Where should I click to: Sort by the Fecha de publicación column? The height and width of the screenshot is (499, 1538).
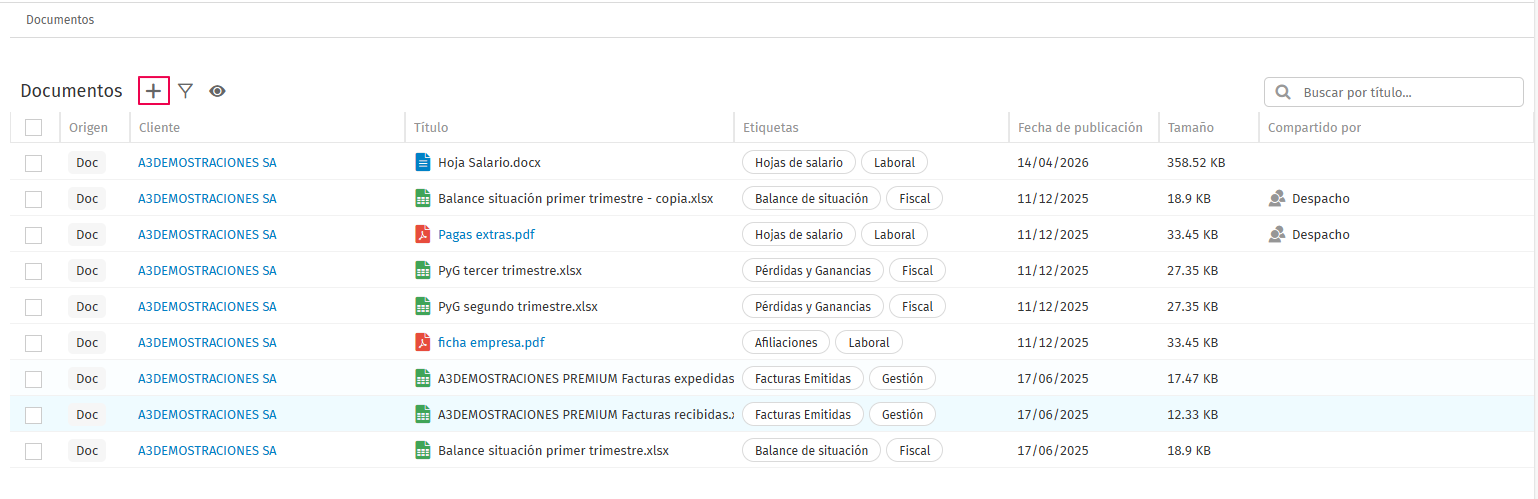pyautogui.click(x=1080, y=127)
